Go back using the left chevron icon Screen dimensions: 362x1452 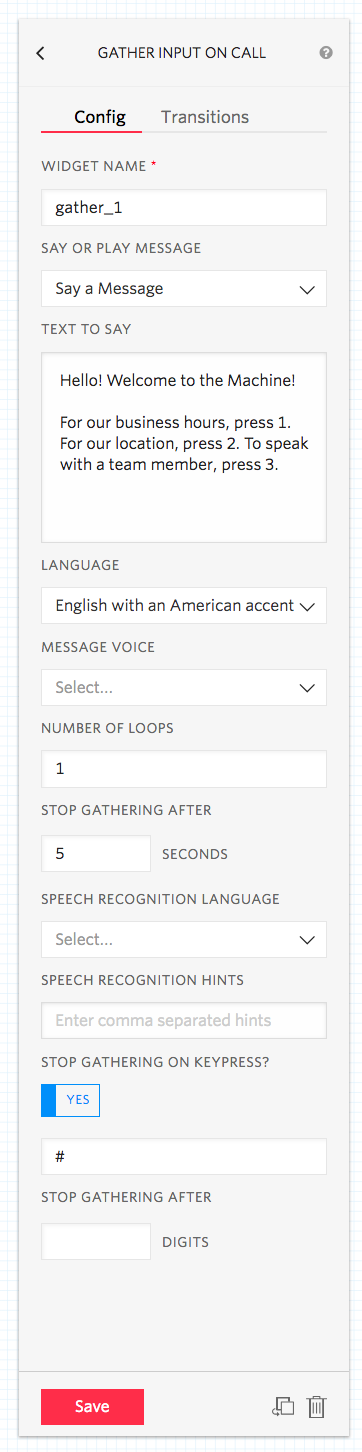coord(40,54)
